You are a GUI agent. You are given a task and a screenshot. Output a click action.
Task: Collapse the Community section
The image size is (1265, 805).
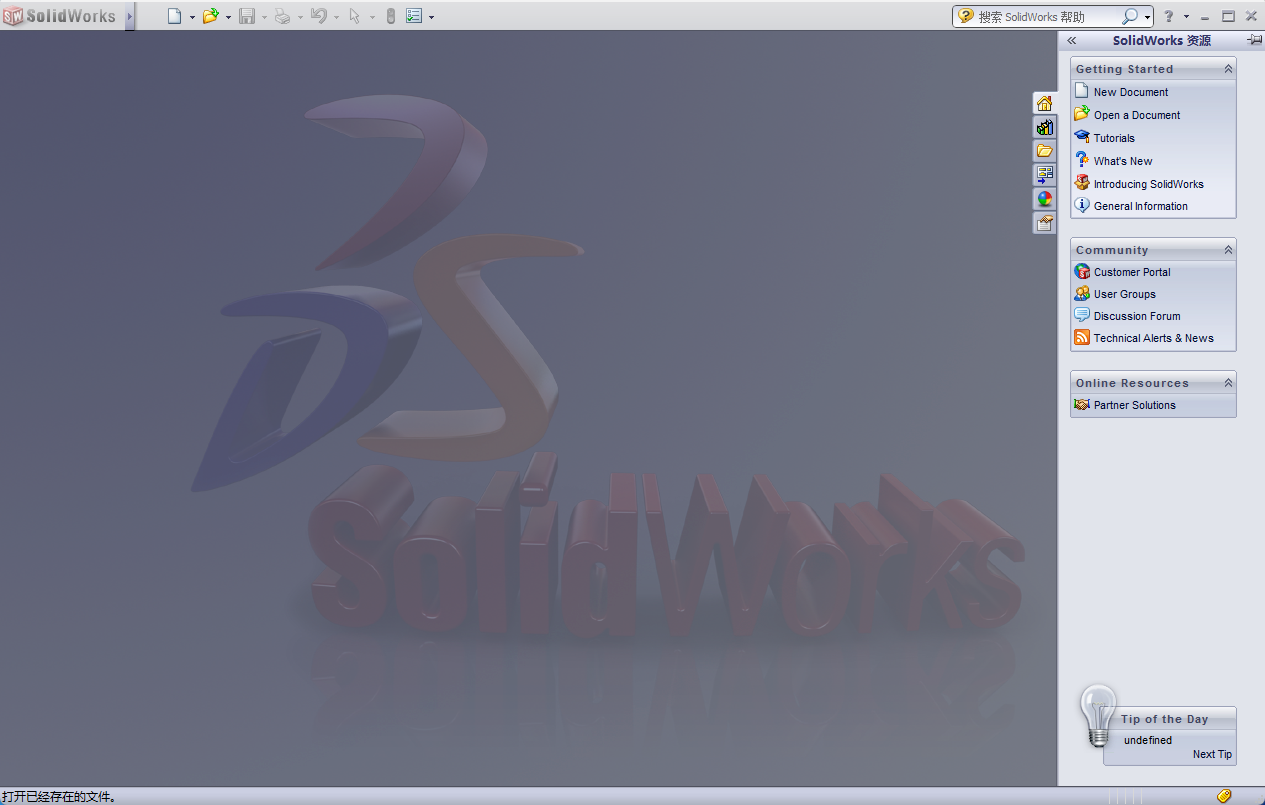coord(1227,249)
